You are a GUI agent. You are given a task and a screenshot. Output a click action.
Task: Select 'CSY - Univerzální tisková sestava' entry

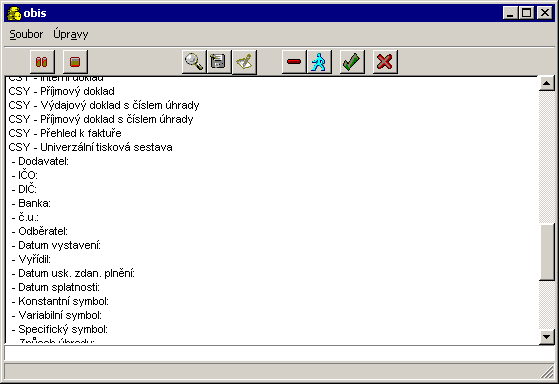pyautogui.click(x=90, y=147)
